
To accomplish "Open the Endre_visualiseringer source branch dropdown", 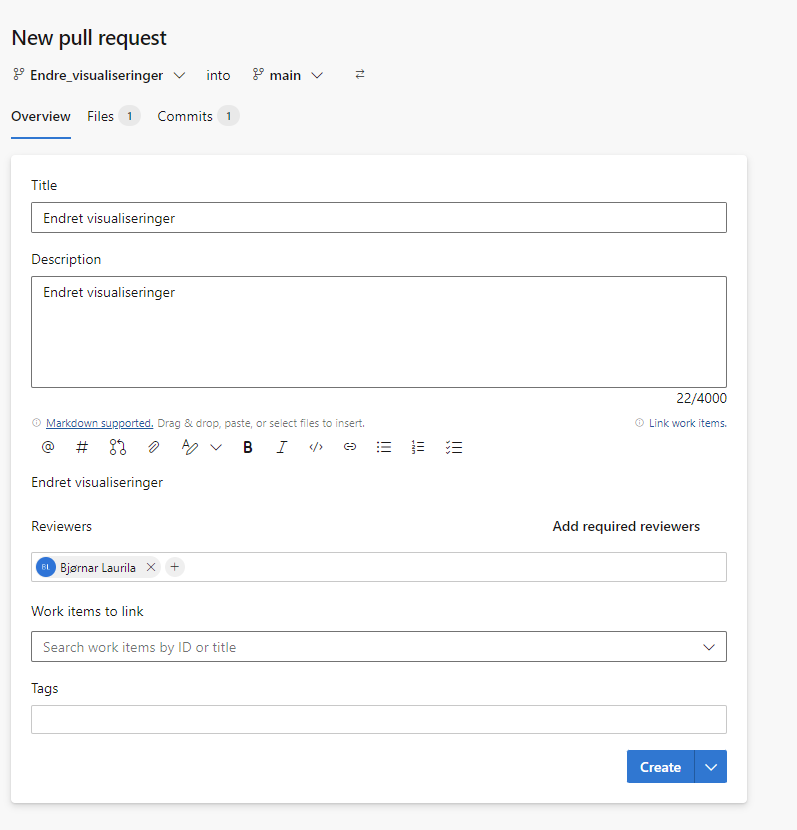I will [99, 75].
